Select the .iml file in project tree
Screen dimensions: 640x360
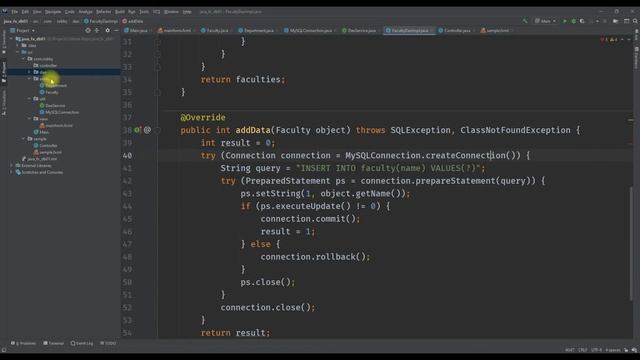[x=39, y=159]
